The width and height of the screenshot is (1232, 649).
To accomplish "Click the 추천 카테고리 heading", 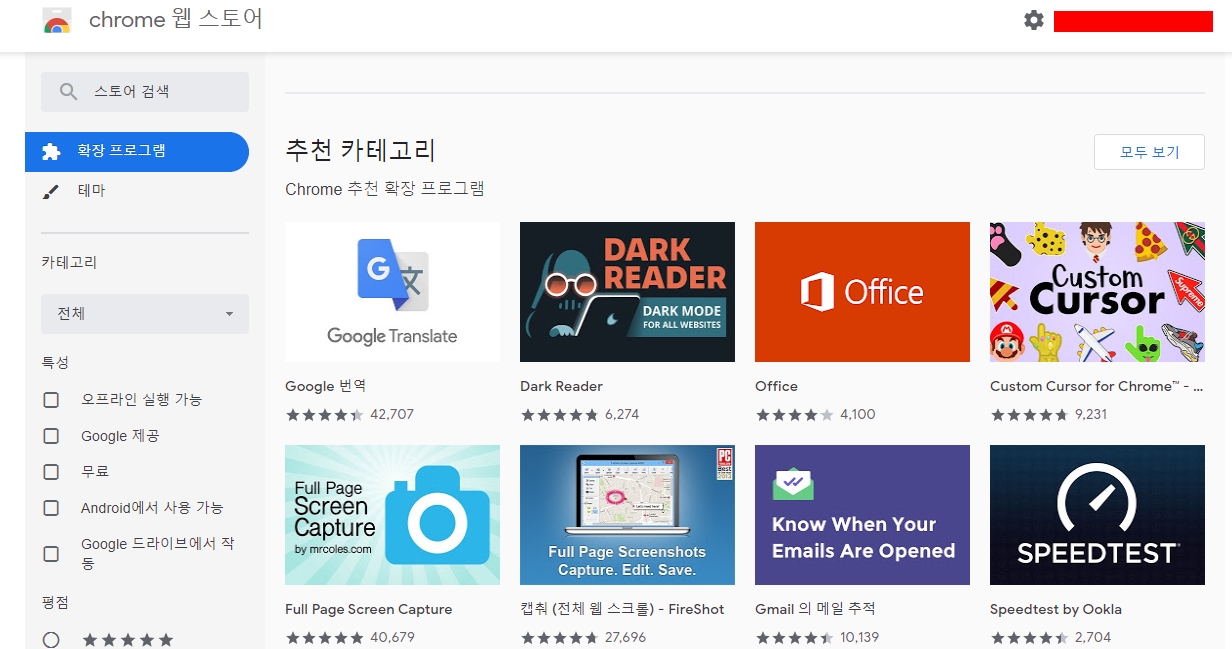I will point(361,151).
